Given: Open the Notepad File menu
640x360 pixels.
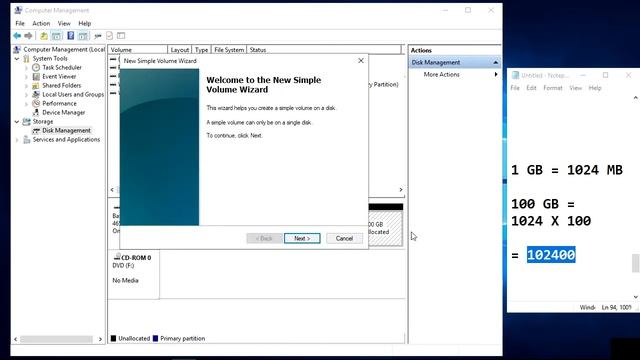Looking at the screenshot, I should 515,88.
